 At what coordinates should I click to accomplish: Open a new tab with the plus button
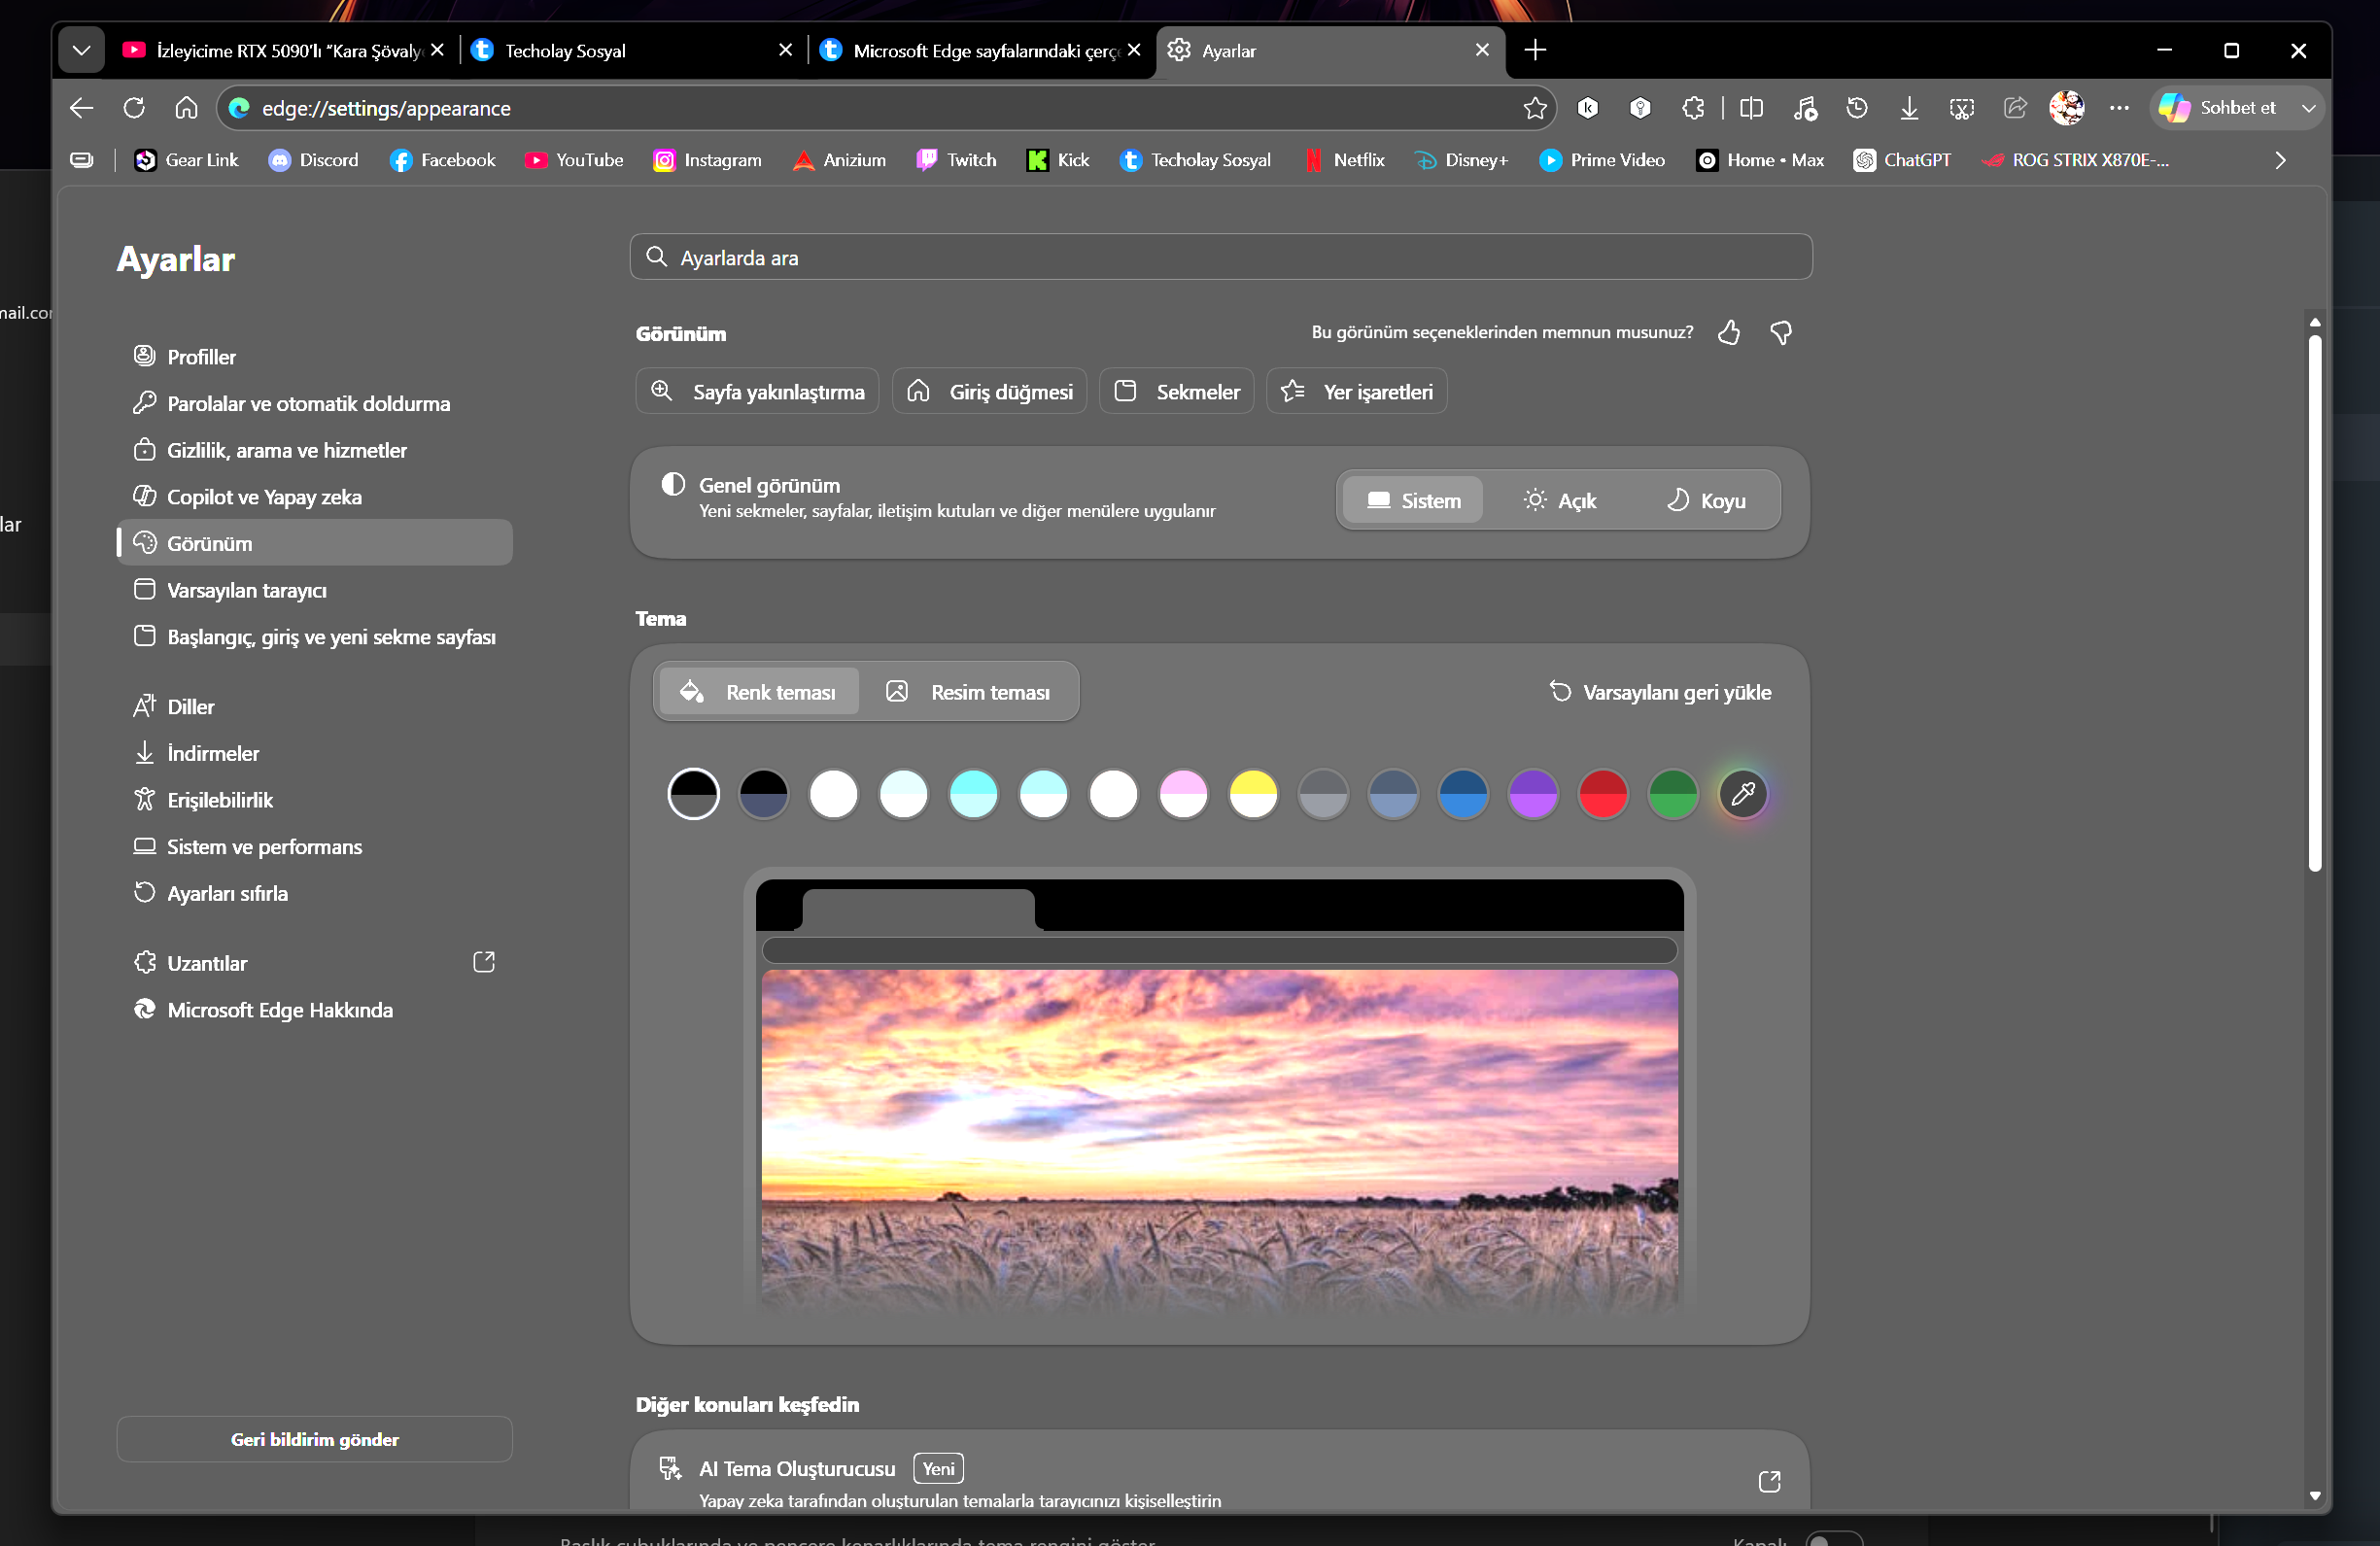click(1535, 50)
